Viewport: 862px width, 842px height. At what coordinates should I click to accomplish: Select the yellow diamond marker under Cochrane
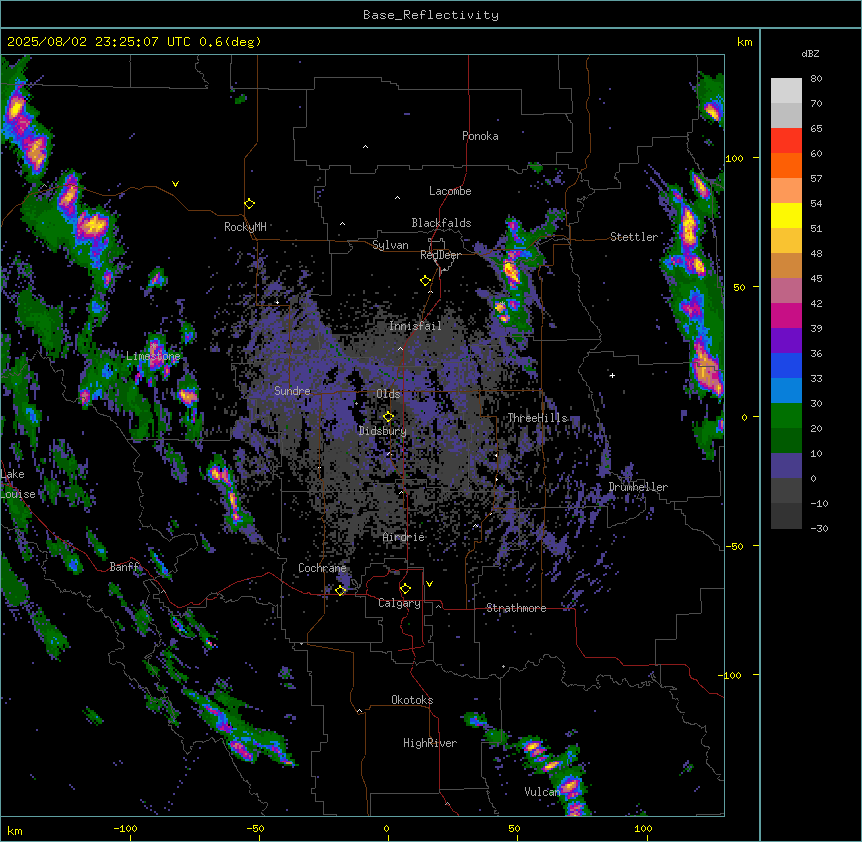coord(341,590)
